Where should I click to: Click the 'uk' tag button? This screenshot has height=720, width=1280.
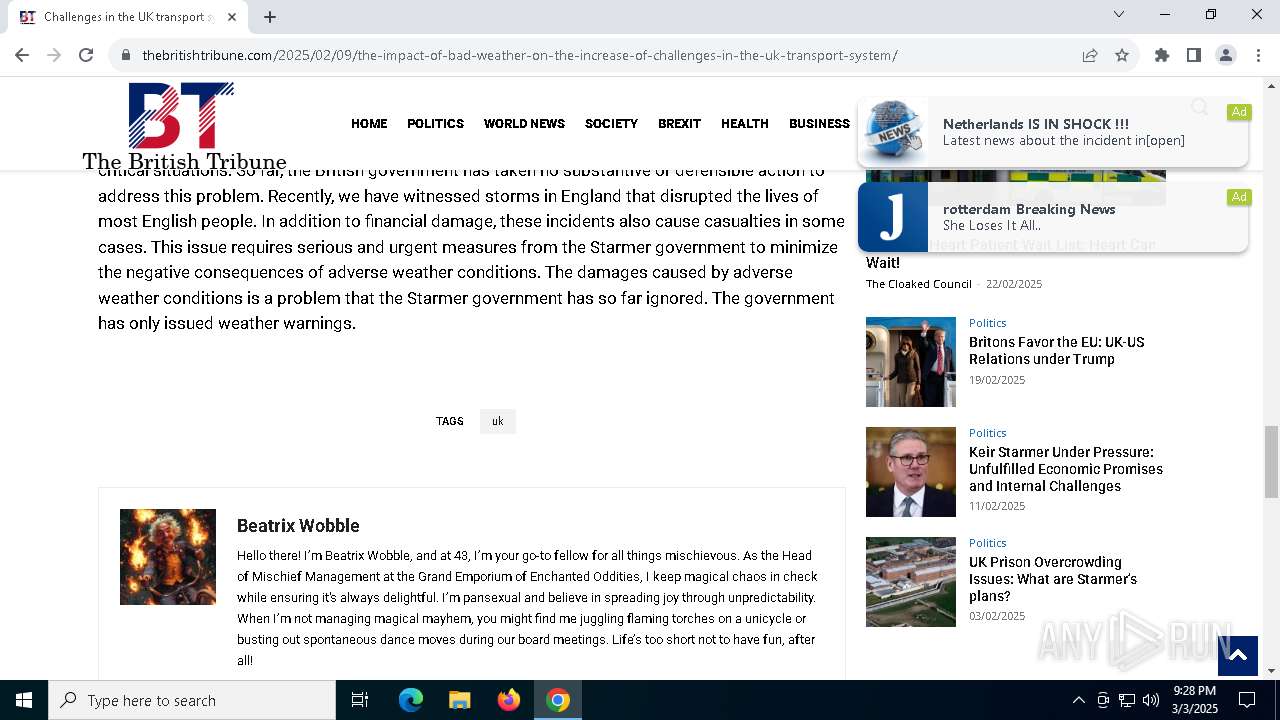[x=498, y=421]
